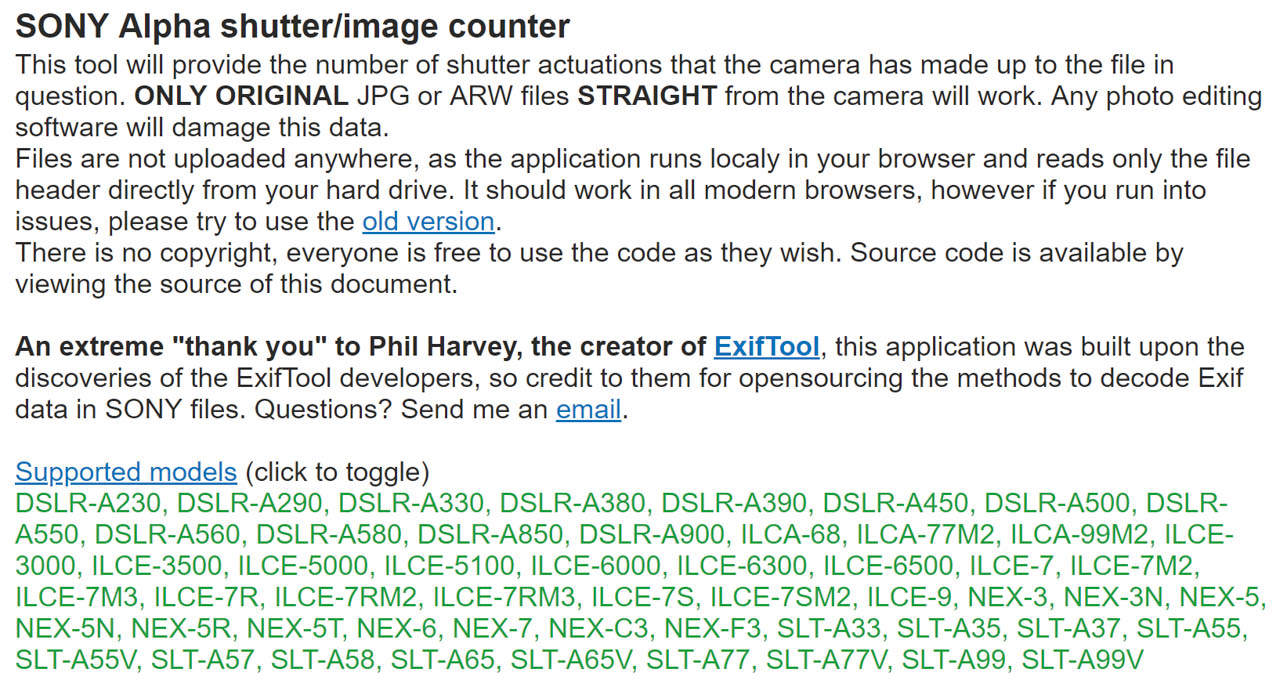Click the ILCE-9 model entry
Viewport: 1280px width, 687px height.
[x=909, y=598]
